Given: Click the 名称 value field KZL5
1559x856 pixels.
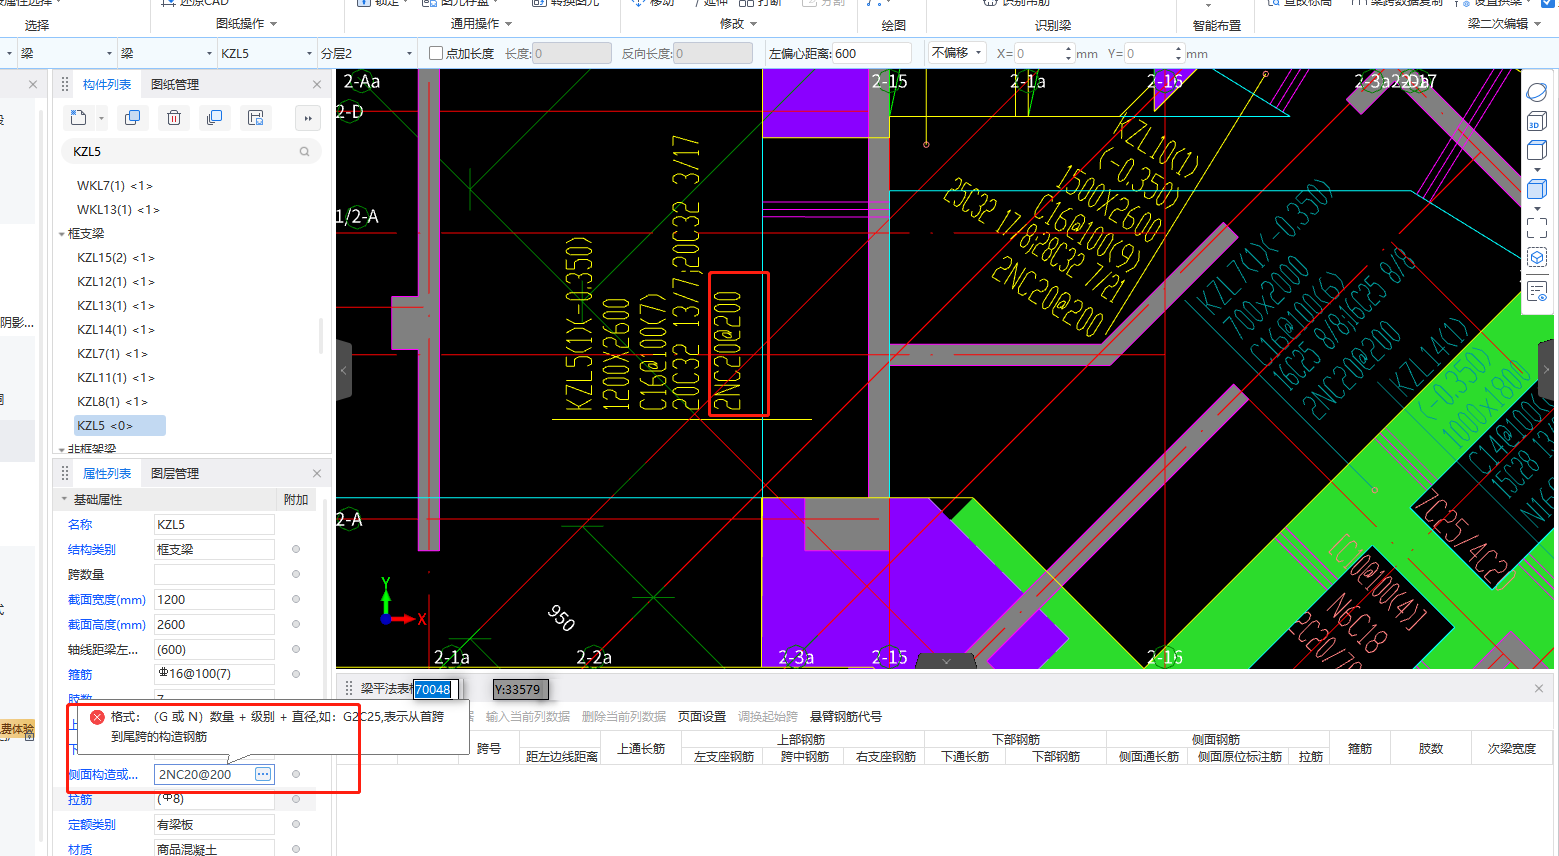Looking at the screenshot, I should 214,524.
